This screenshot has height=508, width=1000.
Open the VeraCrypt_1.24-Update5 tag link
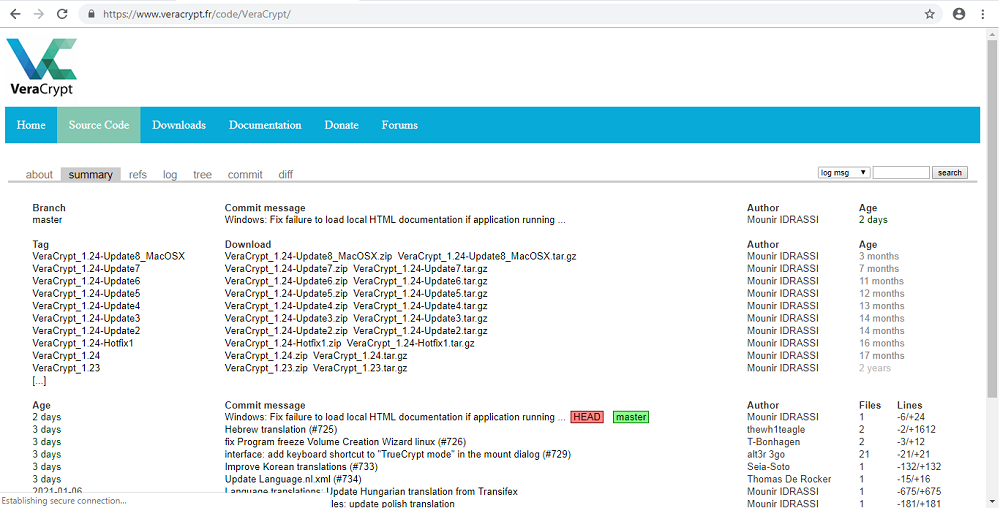(86, 294)
